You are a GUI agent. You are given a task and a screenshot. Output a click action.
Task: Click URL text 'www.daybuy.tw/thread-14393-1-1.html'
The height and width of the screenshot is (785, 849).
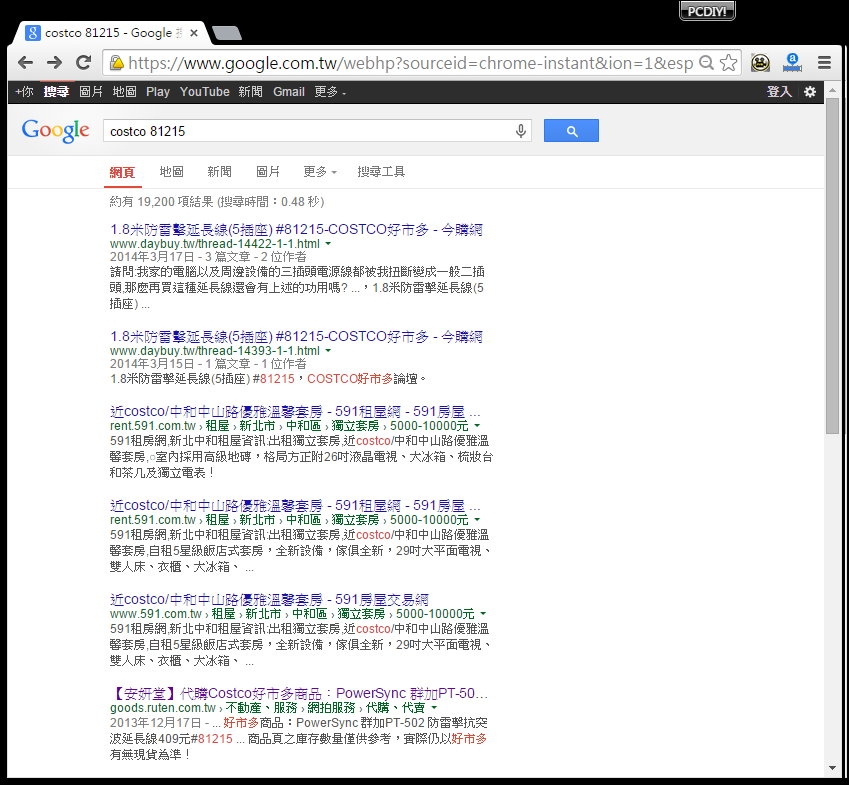point(215,351)
